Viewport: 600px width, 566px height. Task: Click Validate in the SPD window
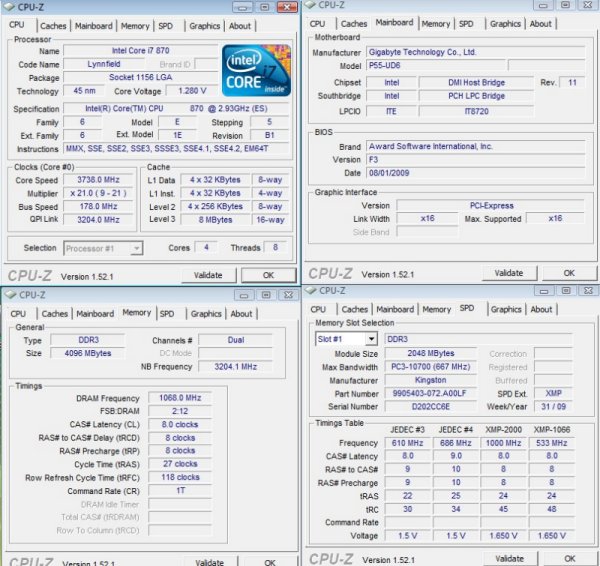509,559
